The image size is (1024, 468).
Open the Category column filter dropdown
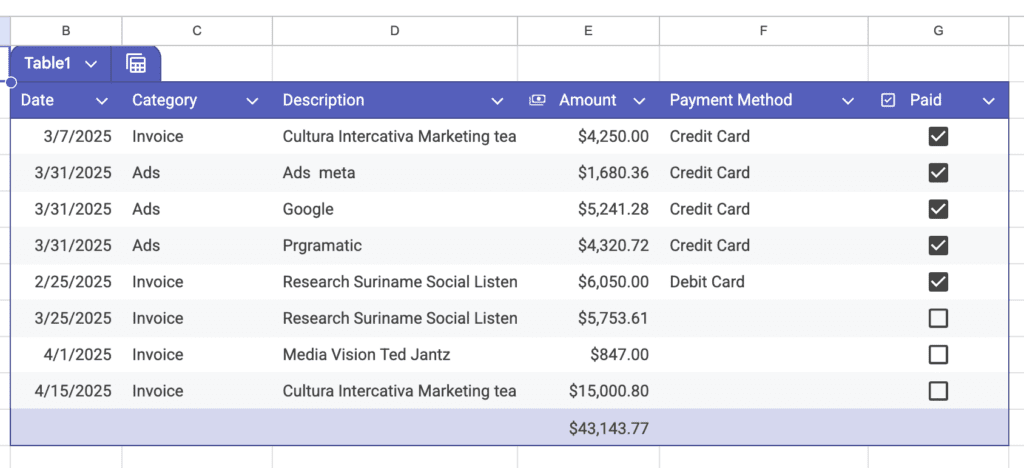coord(252,100)
